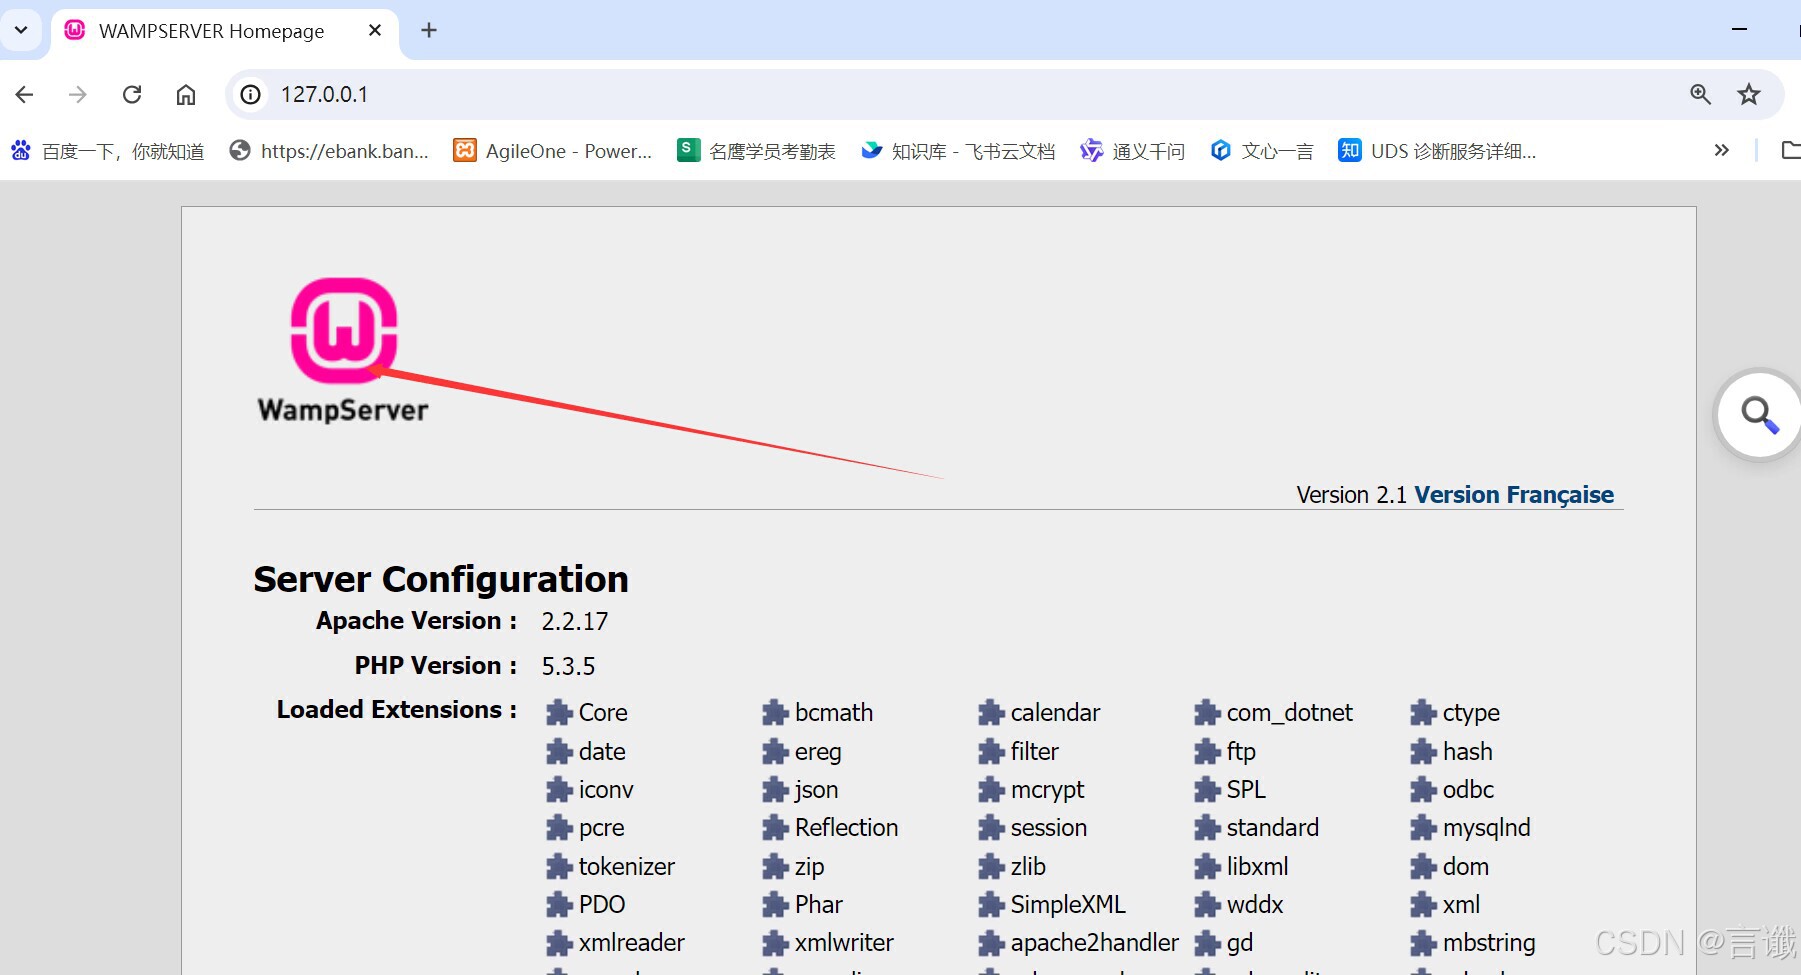The height and width of the screenshot is (975, 1801).
Task: View site information icon beside 127.0.0.1
Action: coord(251,94)
